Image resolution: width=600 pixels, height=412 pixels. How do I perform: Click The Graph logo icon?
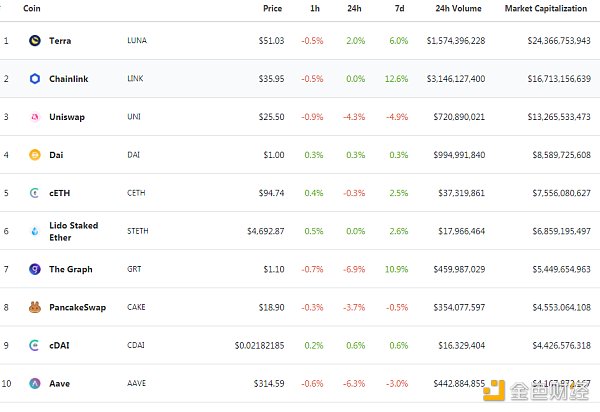click(34, 269)
